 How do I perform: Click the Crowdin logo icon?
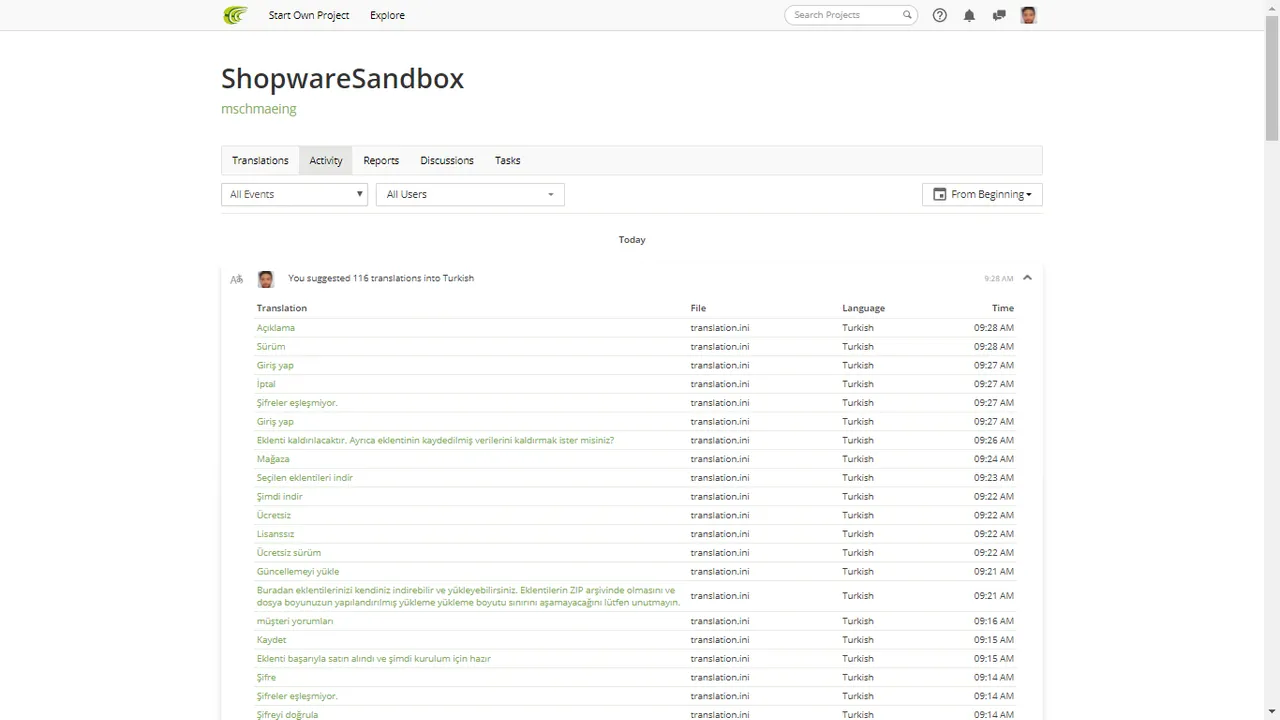(x=235, y=15)
